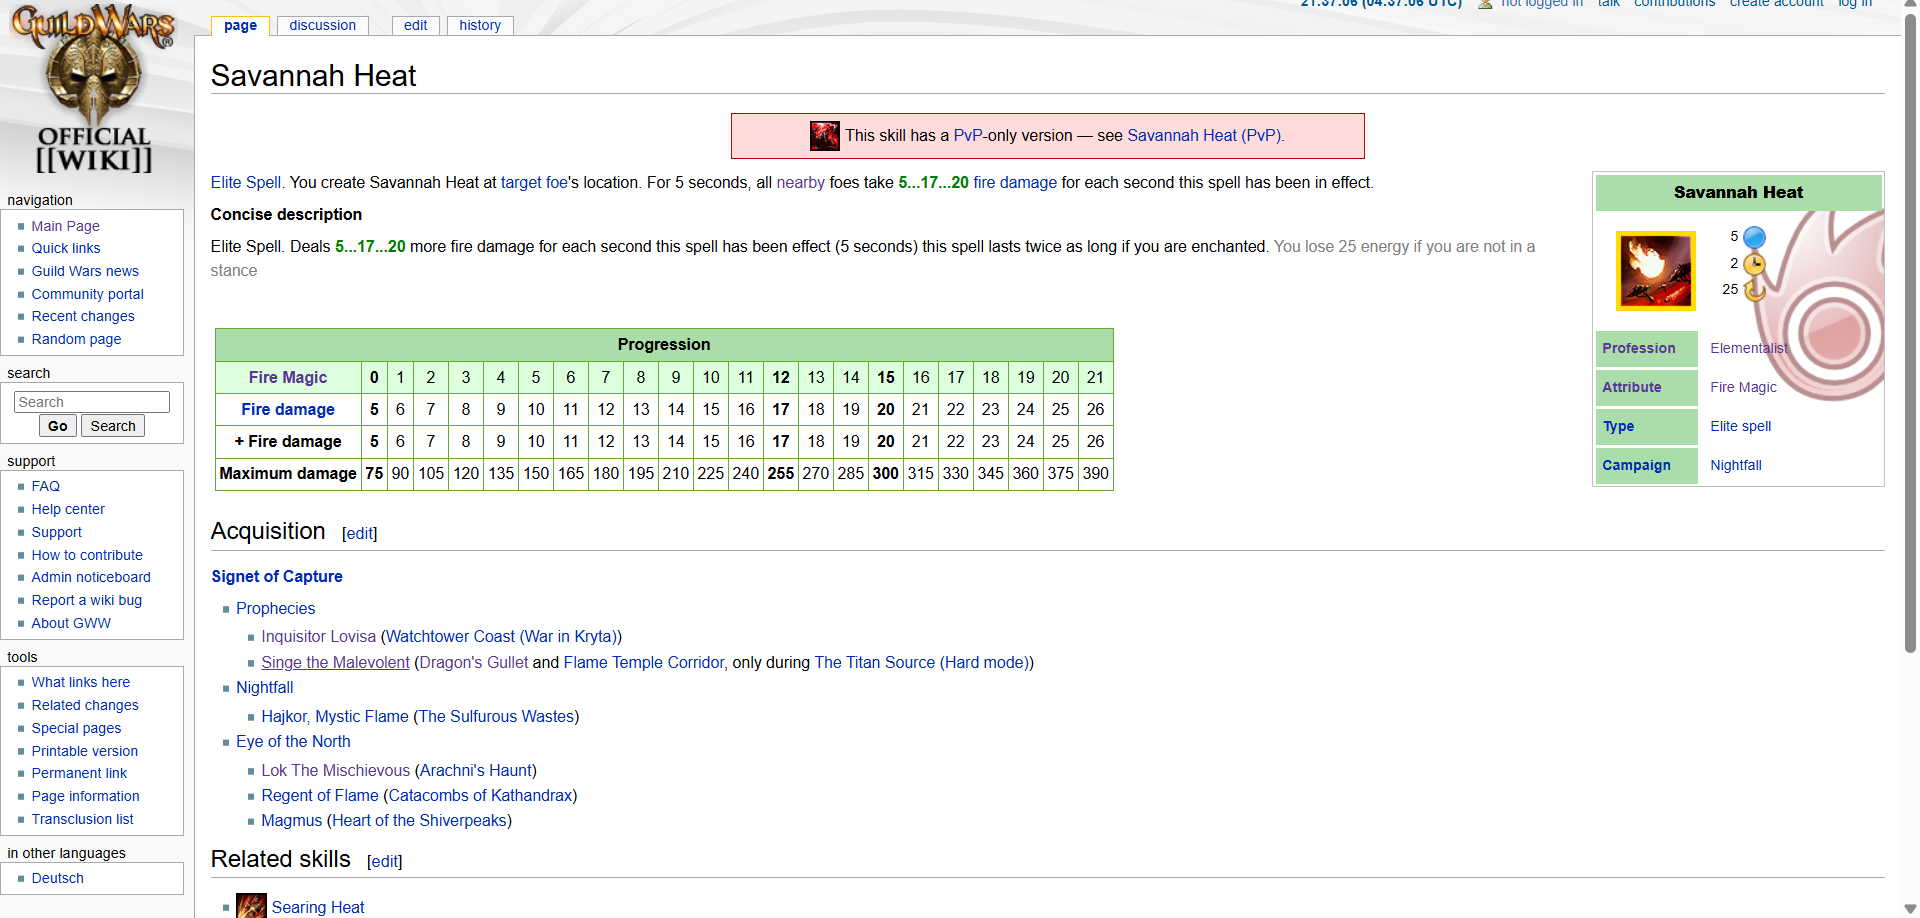Focus the wiki Search input field
The width and height of the screenshot is (1920, 918).
click(x=92, y=402)
